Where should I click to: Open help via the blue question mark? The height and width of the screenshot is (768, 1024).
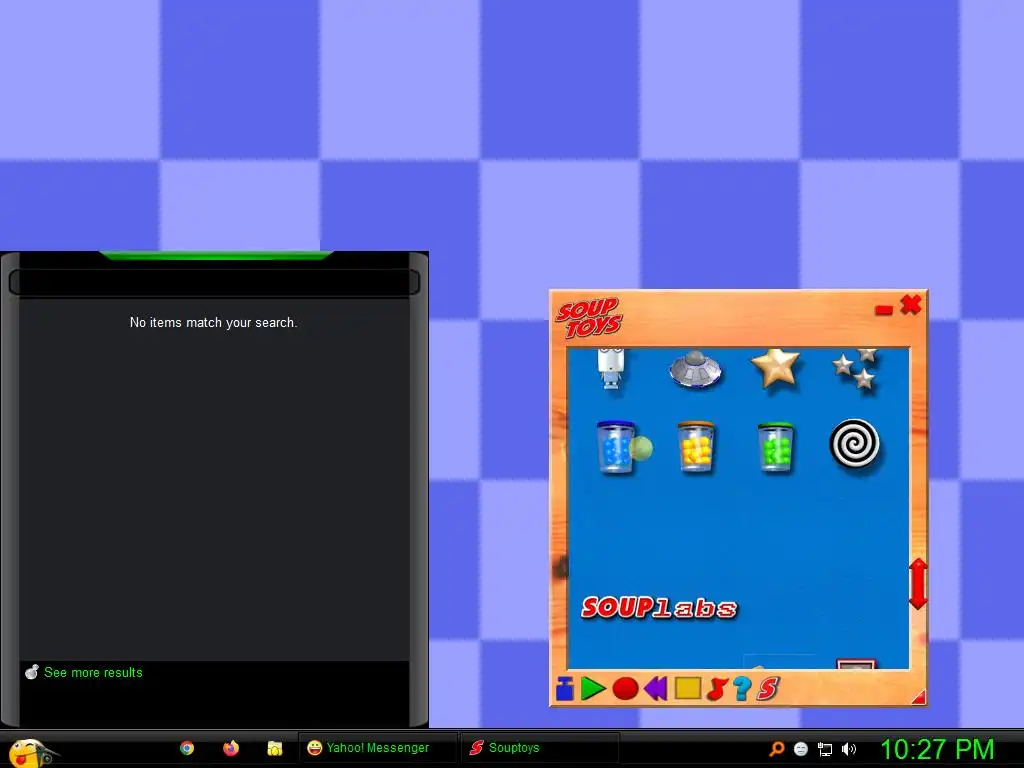pos(743,689)
